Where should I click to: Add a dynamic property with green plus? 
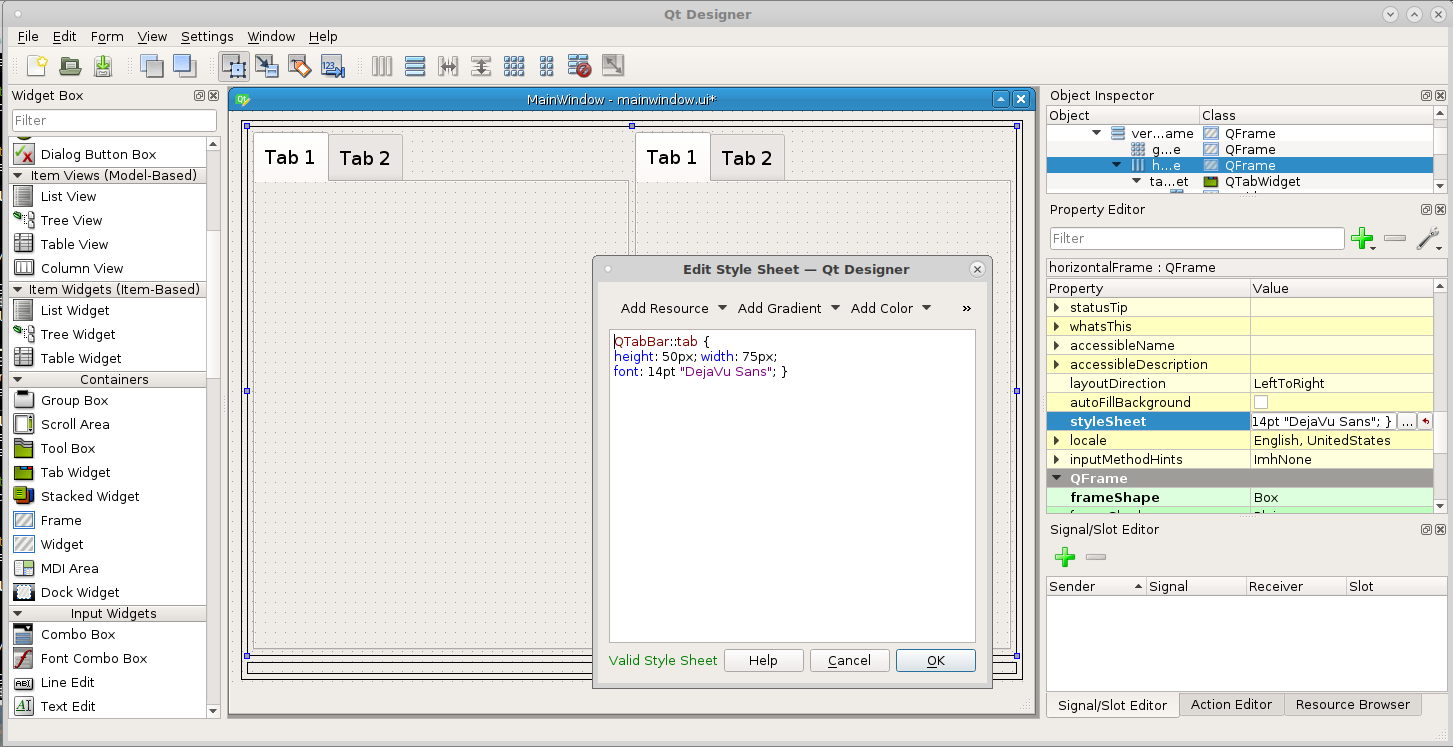point(1362,238)
